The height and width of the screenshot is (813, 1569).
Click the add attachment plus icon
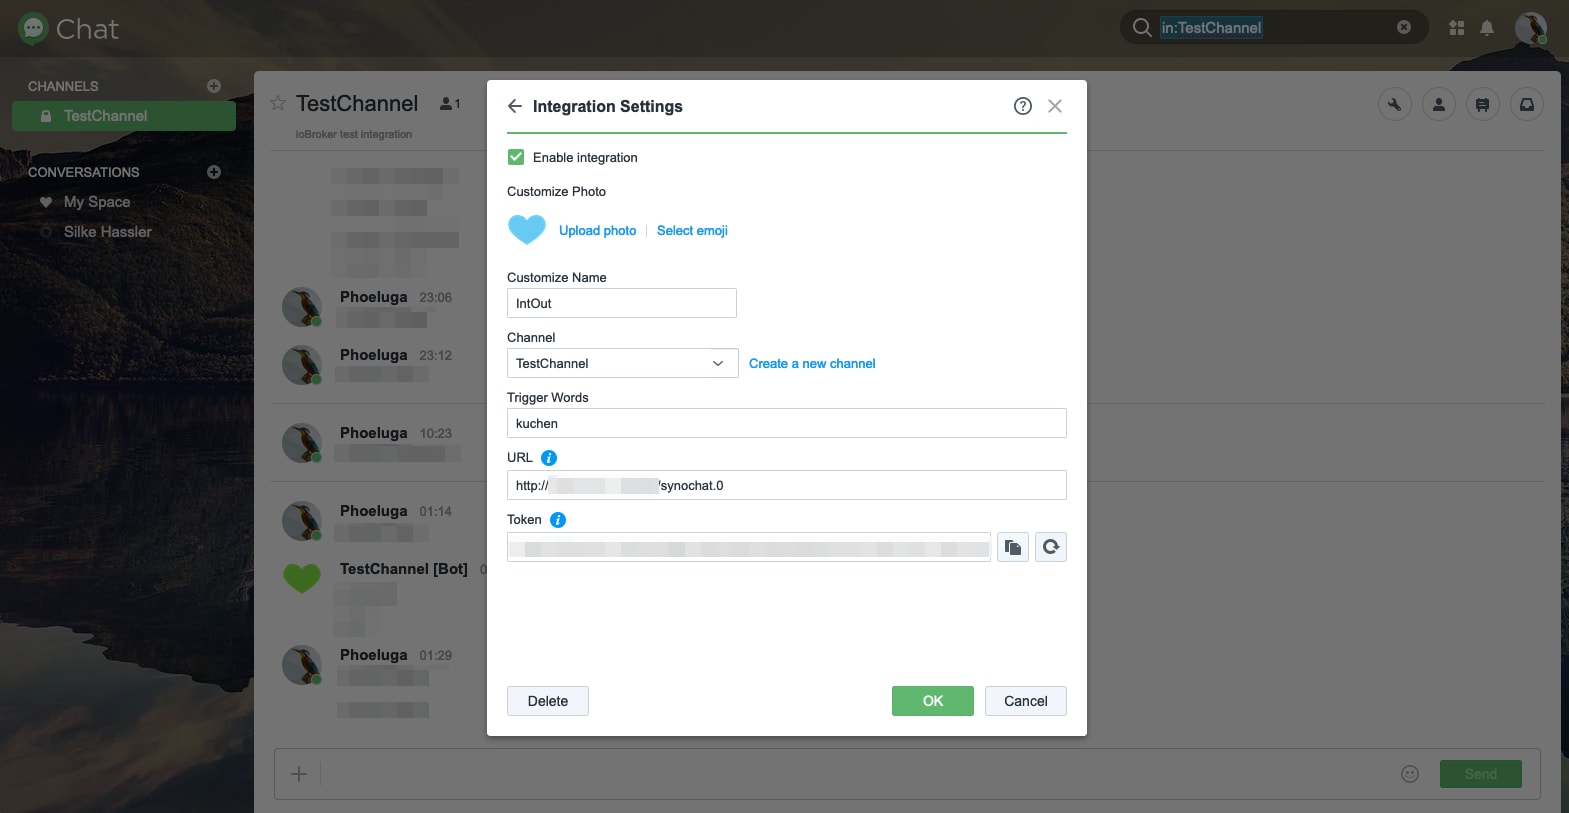point(299,774)
